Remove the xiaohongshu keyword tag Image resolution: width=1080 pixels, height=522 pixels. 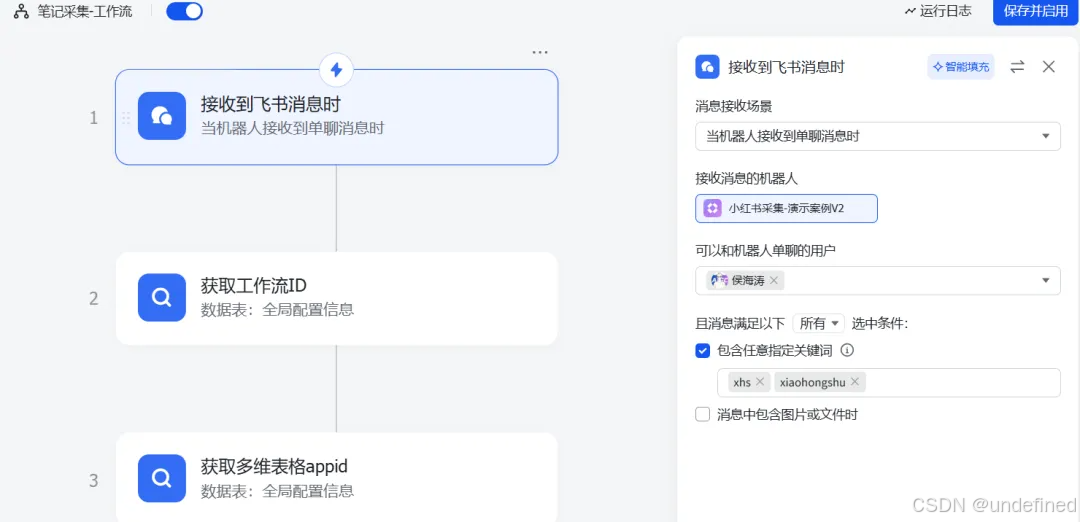(x=855, y=382)
